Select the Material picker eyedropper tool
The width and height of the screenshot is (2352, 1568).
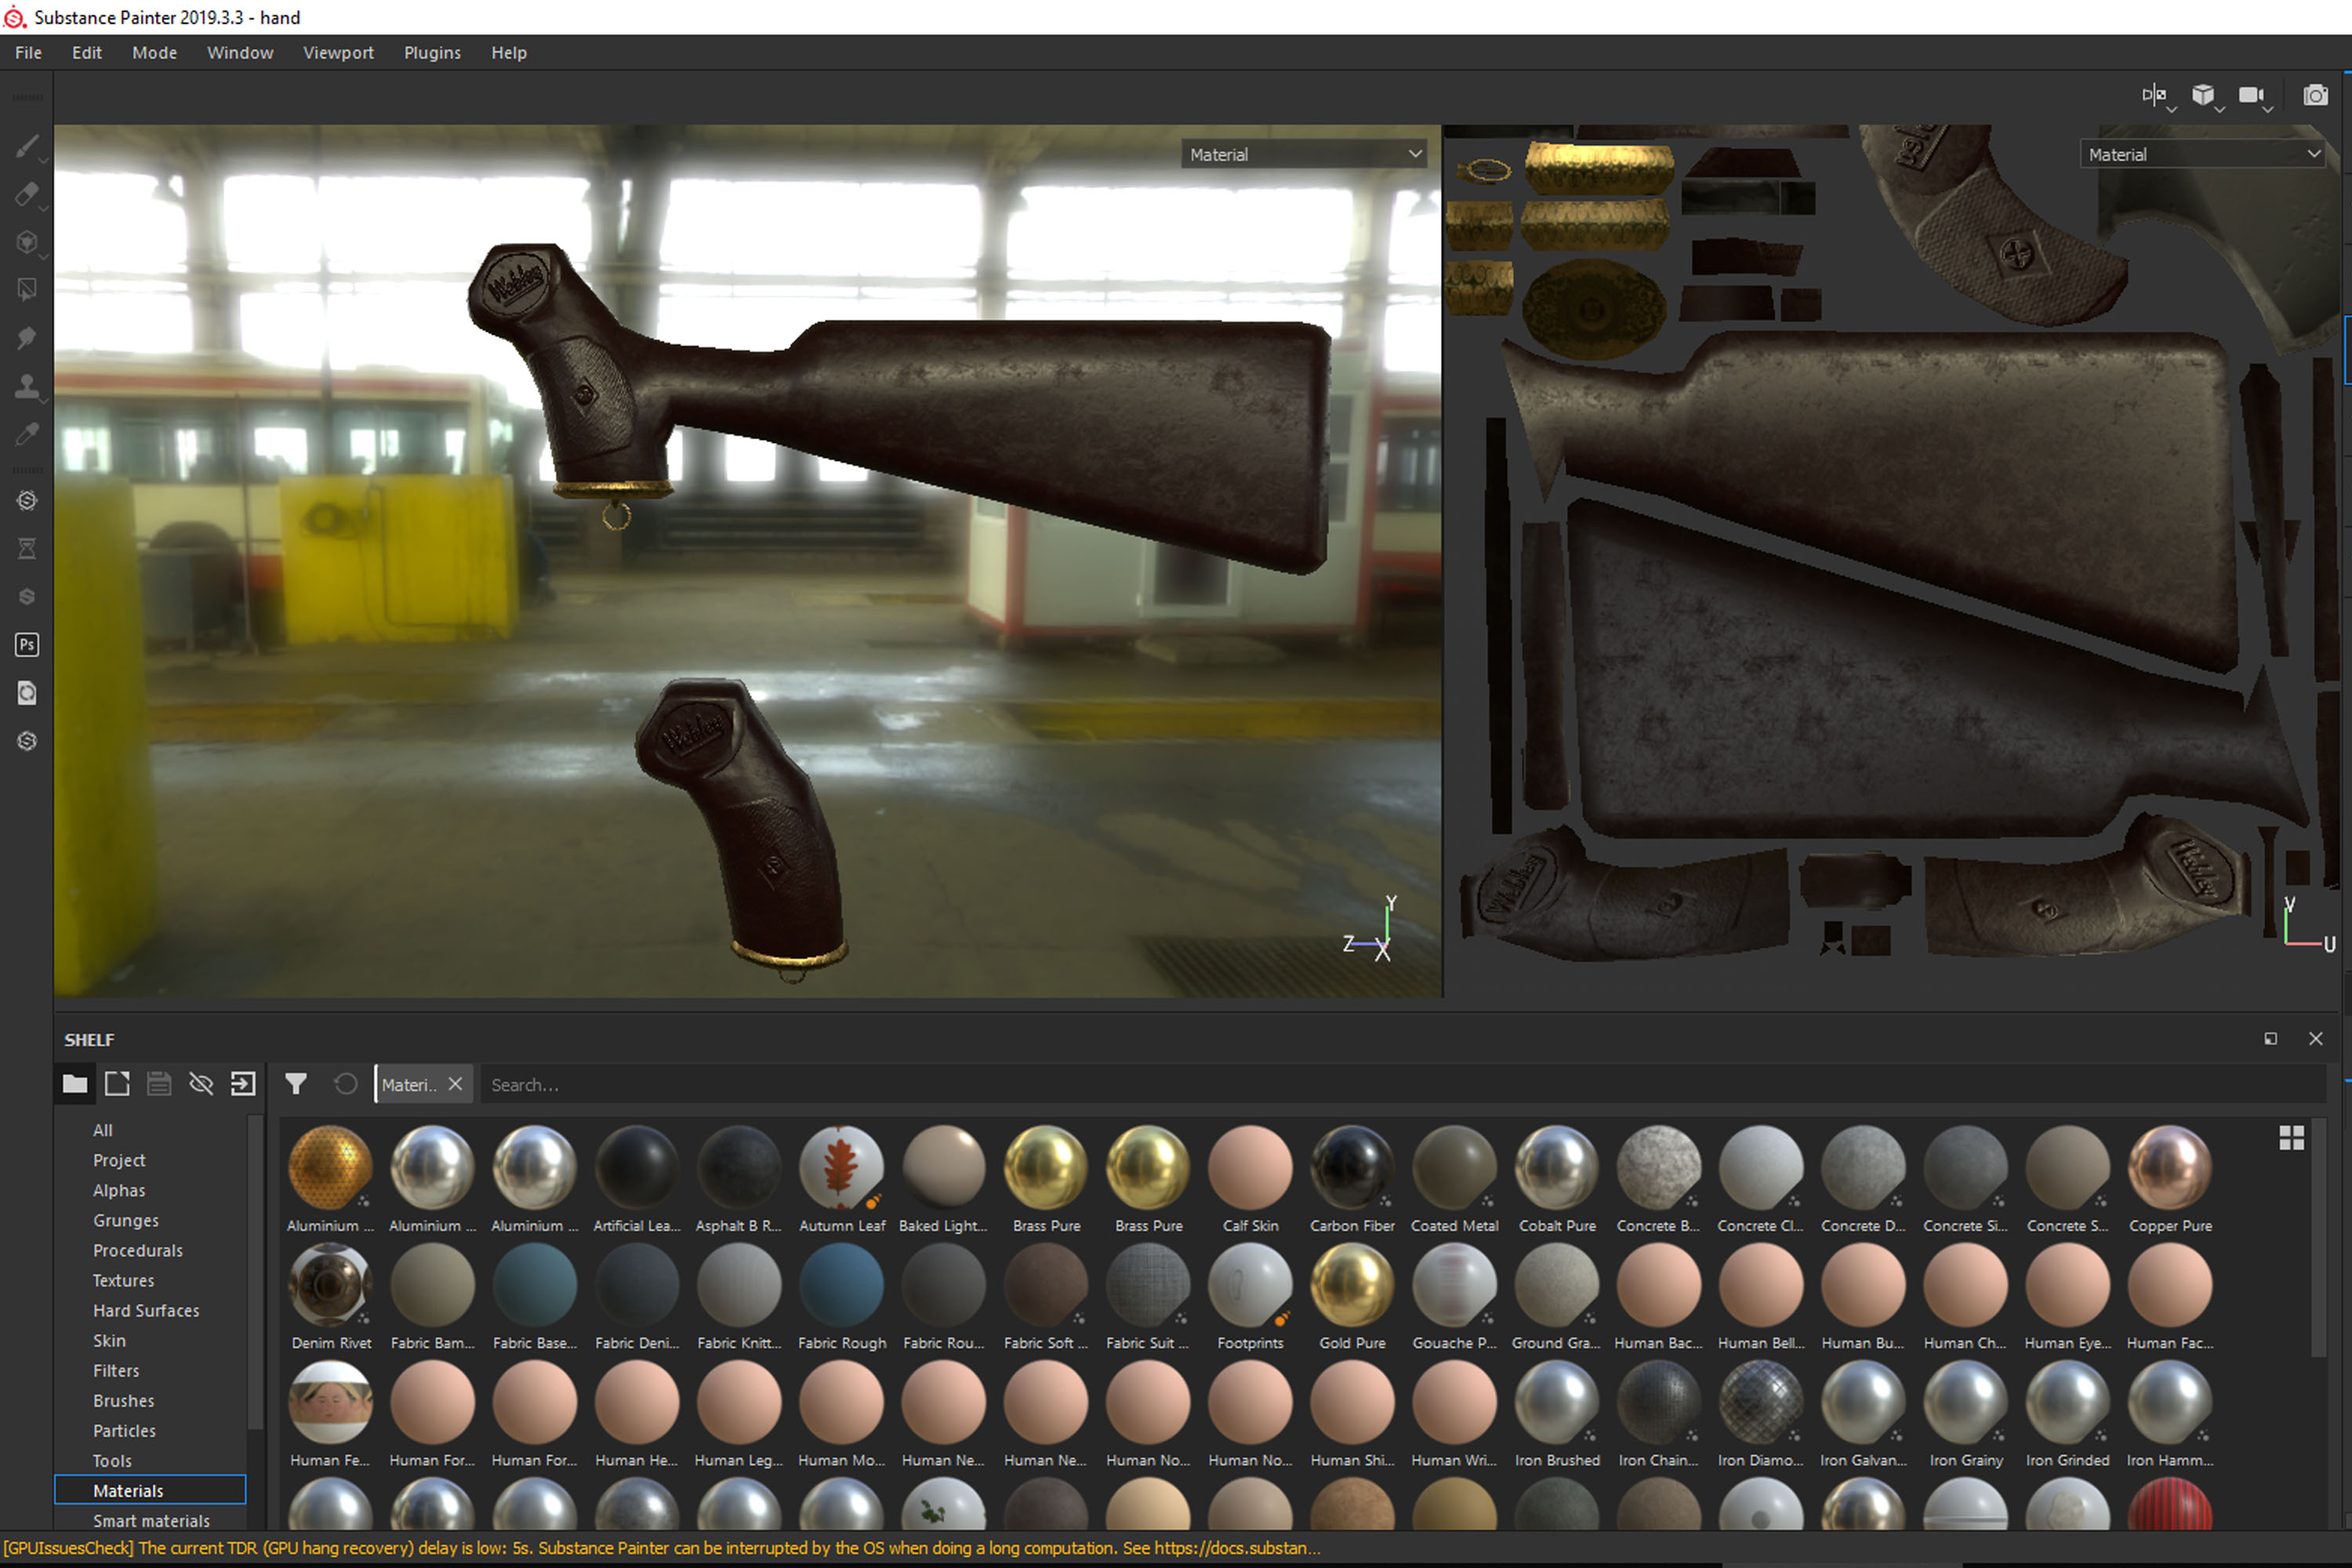point(27,434)
